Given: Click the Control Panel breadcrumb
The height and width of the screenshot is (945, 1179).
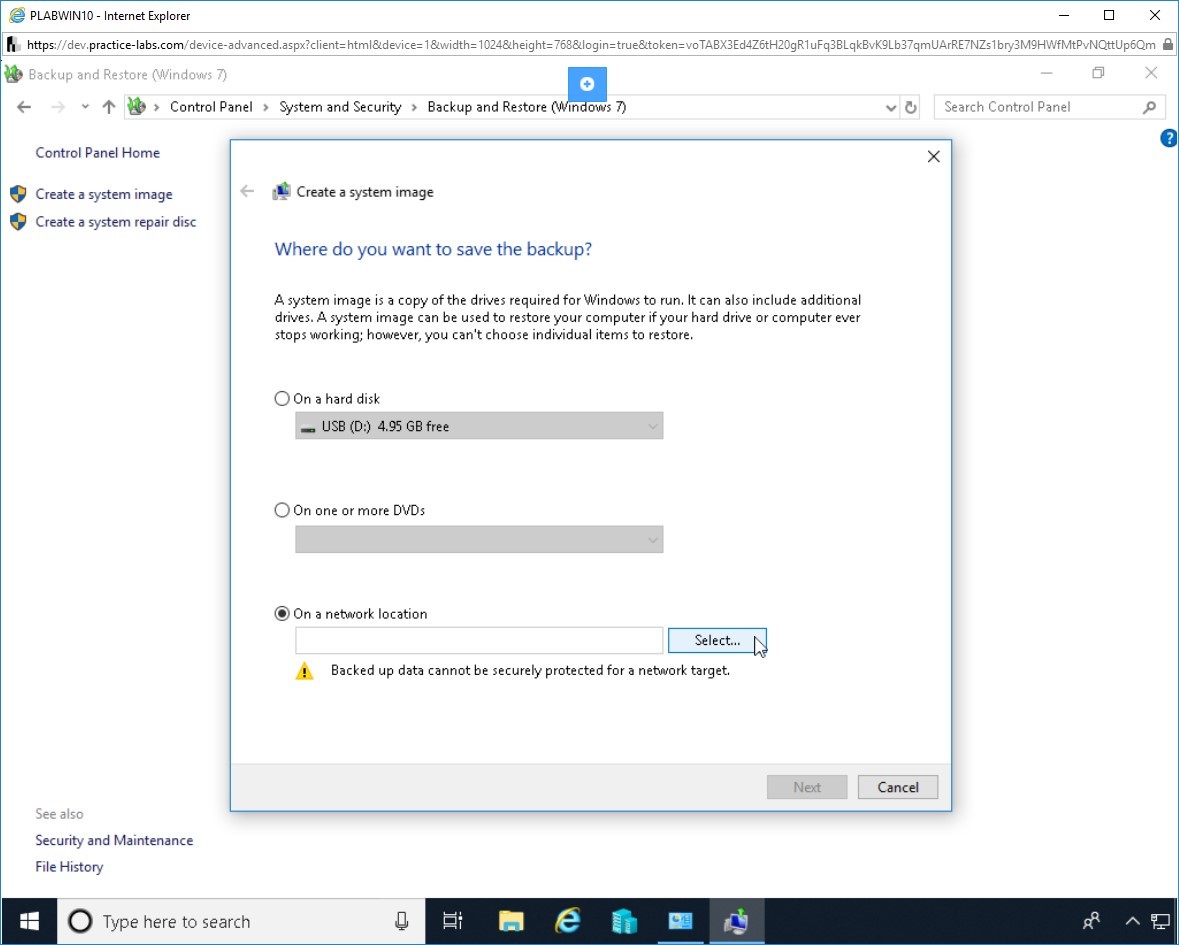Looking at the screenshot, I should [x=211, y=107].
